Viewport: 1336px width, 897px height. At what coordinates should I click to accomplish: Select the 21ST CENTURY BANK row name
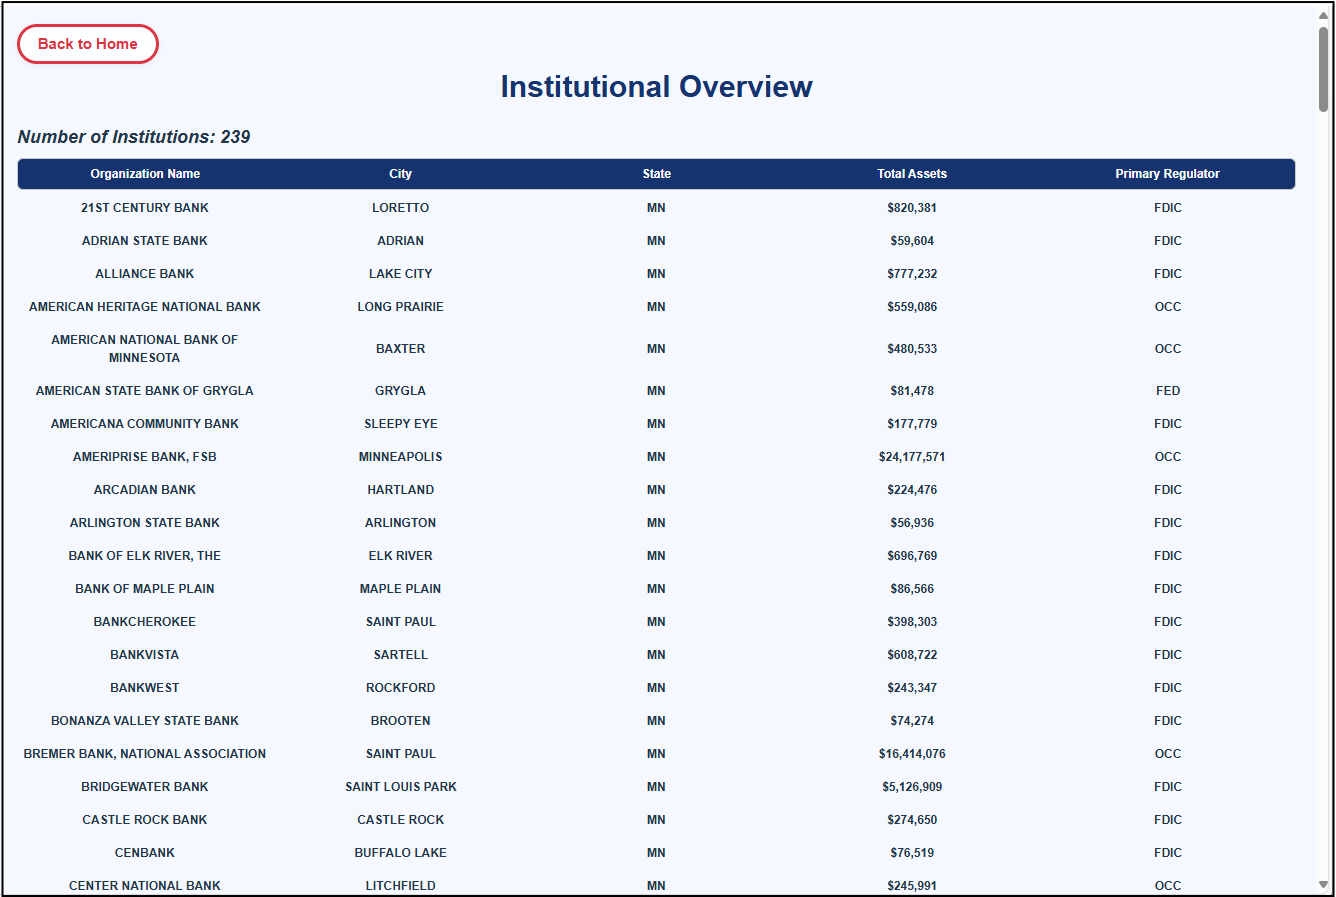(145, 208)
